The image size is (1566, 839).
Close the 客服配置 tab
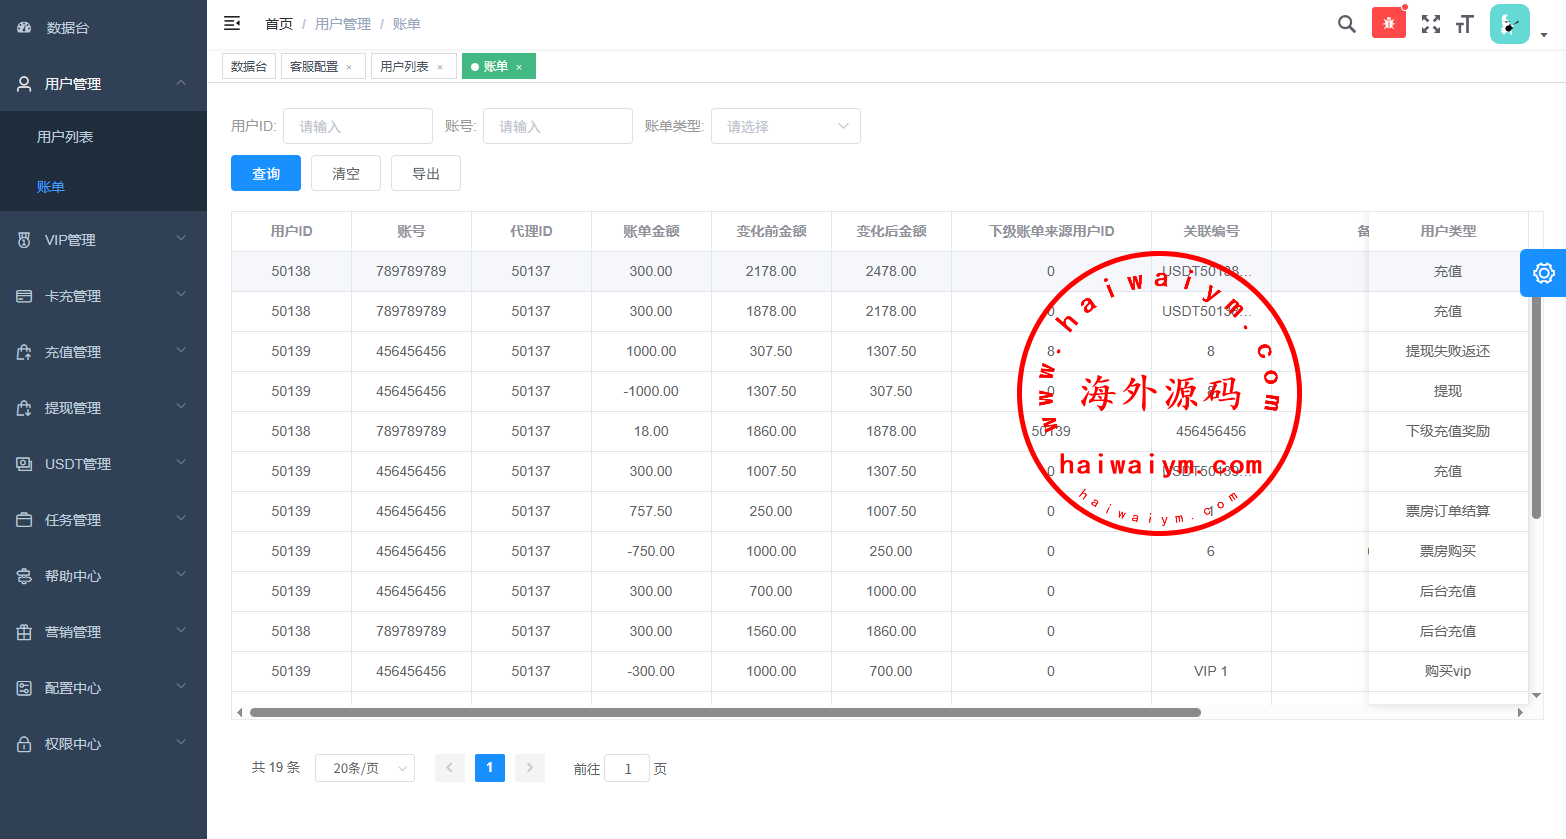[x=349, y=67]
